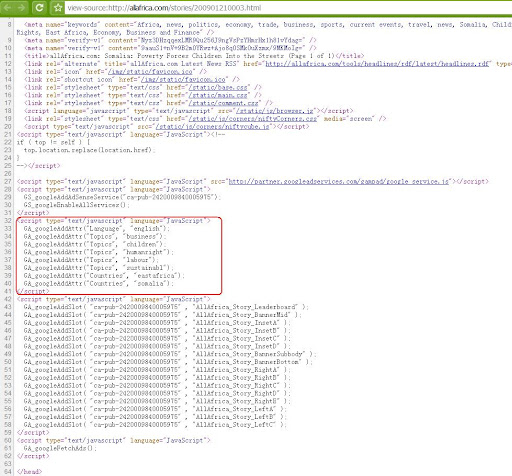Image resolution: width=512 pixels, height=476 pixels.
Task: Click the Countries "somalia" attribute line
Action: click(99, 284)
